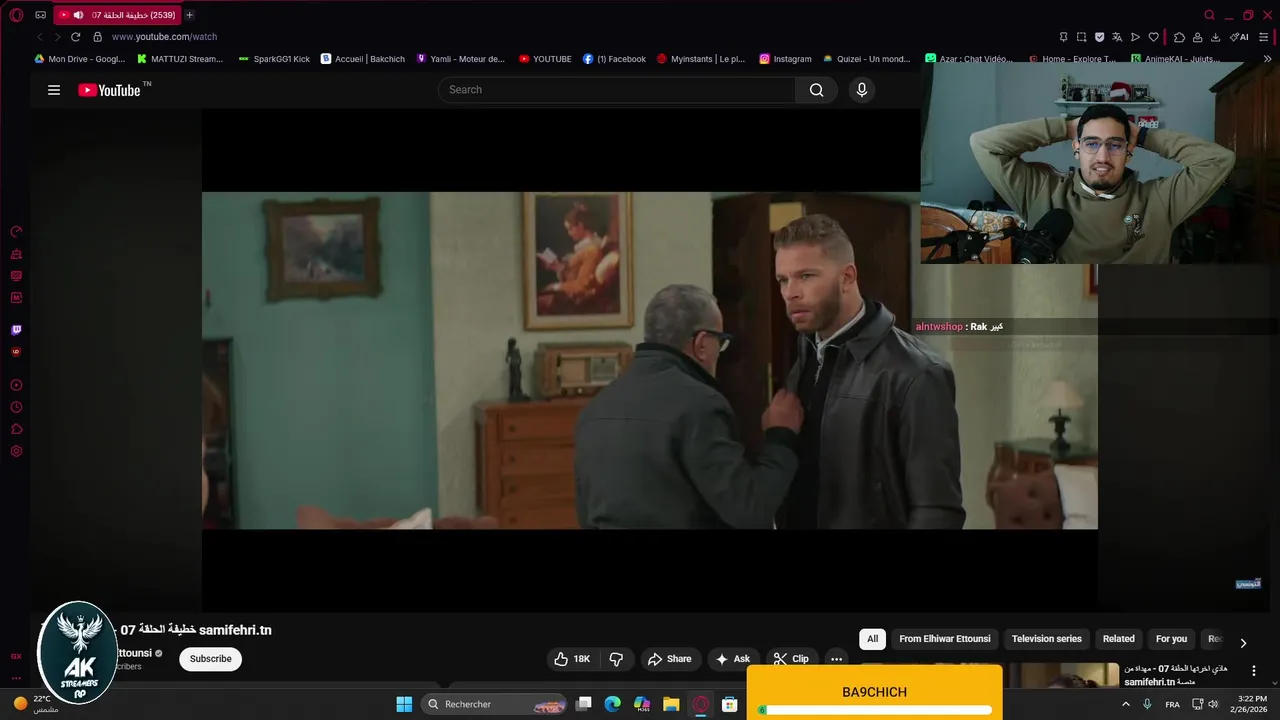This screenshot has height=720, width=1280.
Task: Subscribe to the channel
Action: 211,659
